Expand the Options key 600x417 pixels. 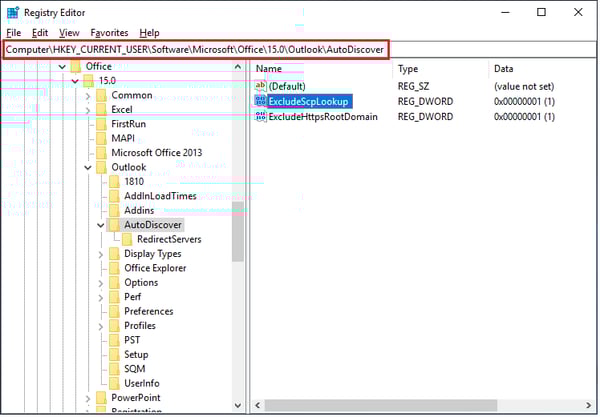pos(101,283)
